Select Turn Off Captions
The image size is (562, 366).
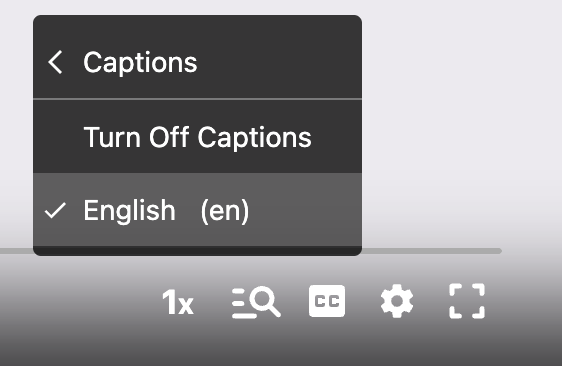[x=197, y=137]
